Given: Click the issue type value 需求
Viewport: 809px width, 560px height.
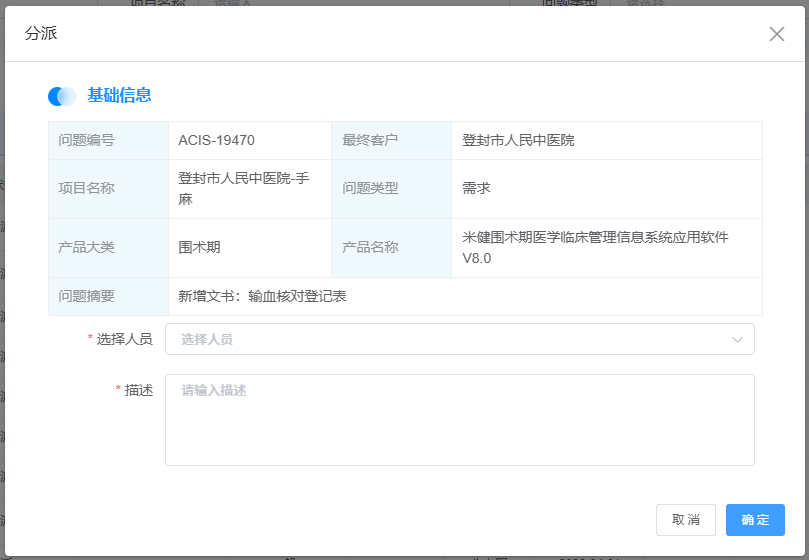Looking at the screenshot, I should click(x=476, y=188).
